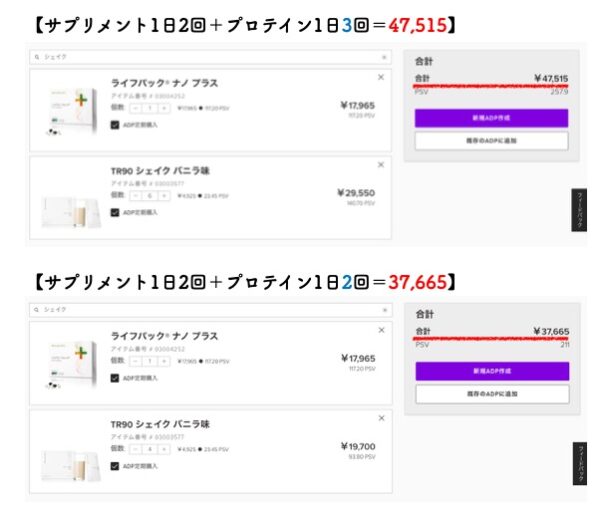This screenshot has width=600, height=515.
Task: Click the bottom search magnifier icon
Action: tap(36, 310)
